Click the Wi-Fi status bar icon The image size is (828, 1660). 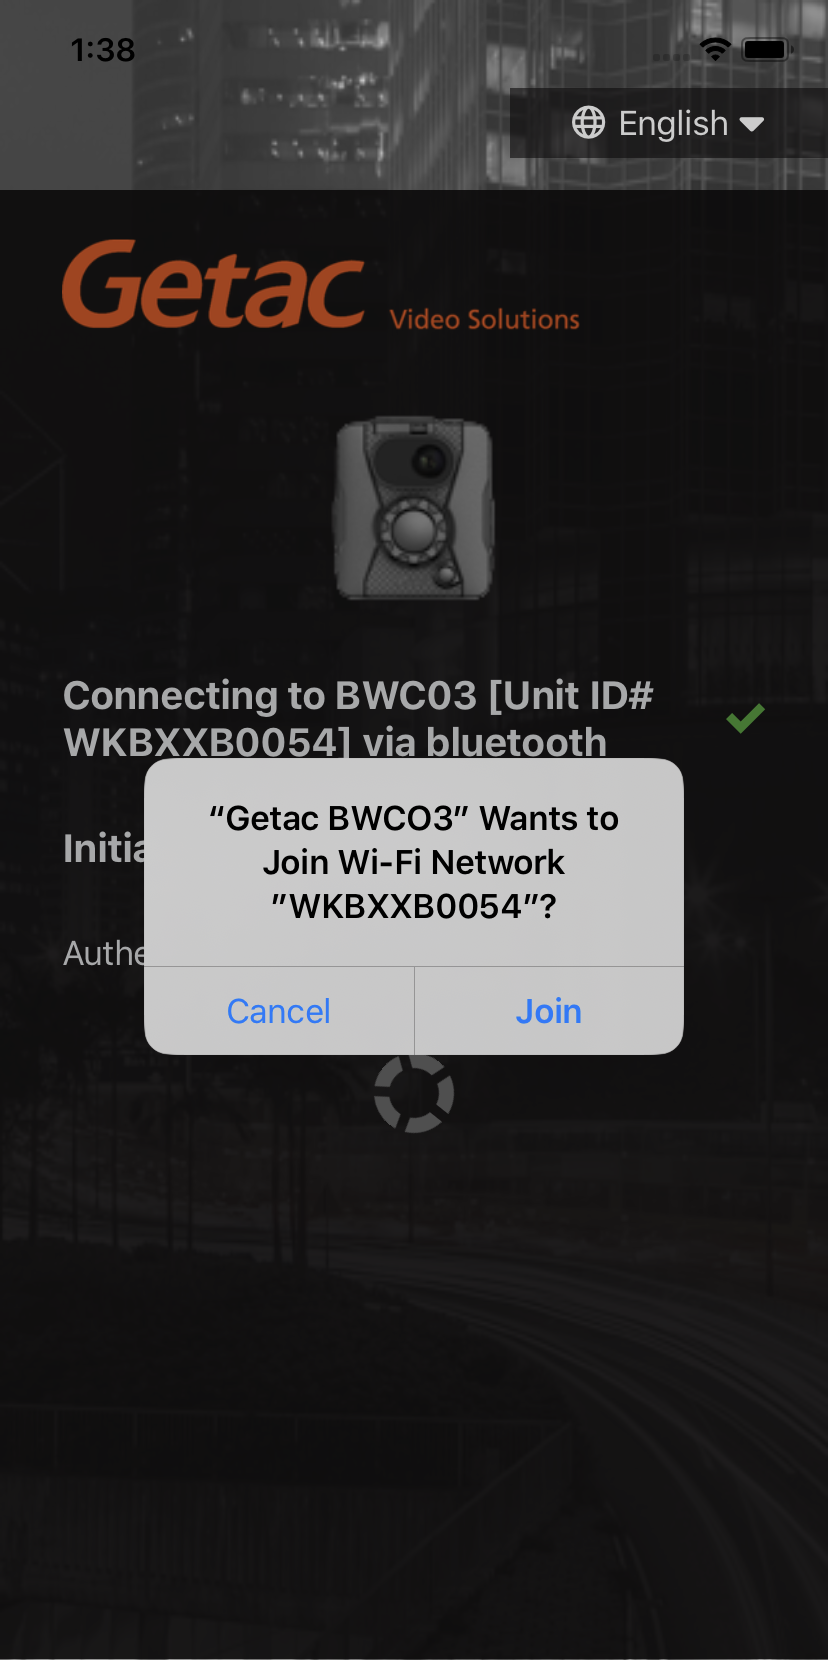[715, 49]
